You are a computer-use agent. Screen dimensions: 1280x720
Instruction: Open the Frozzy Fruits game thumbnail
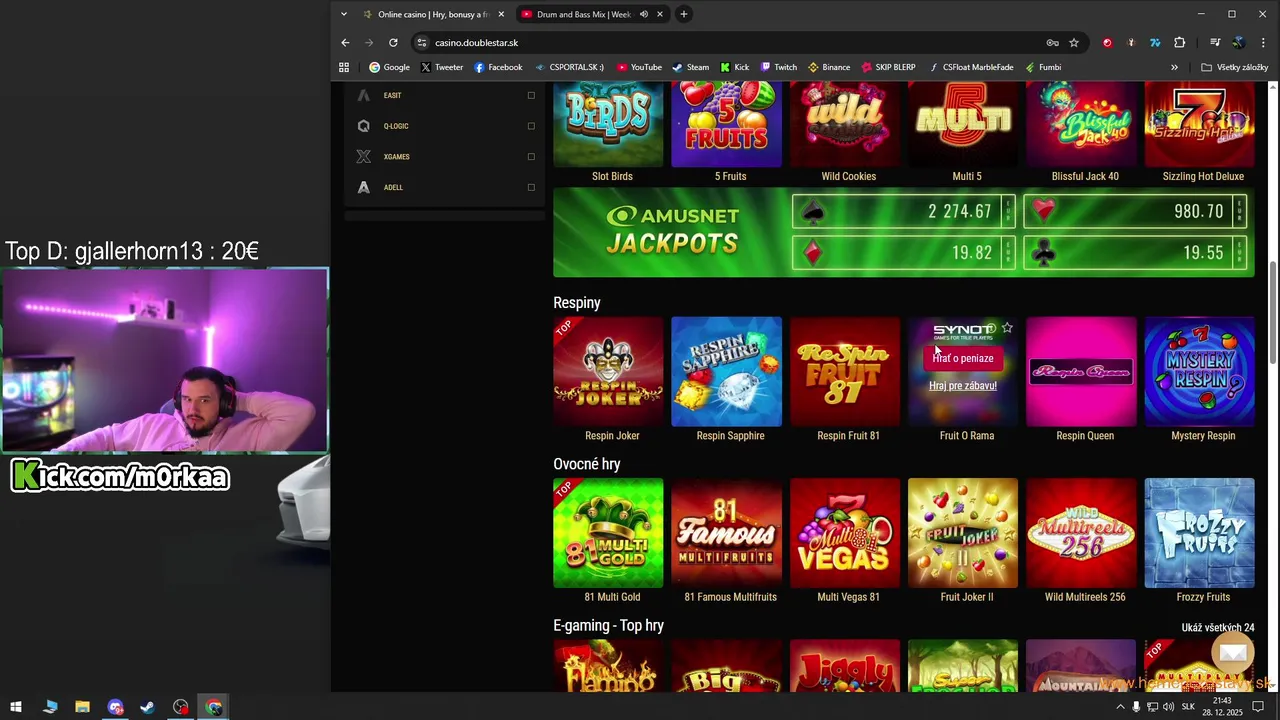(1200, 533)
